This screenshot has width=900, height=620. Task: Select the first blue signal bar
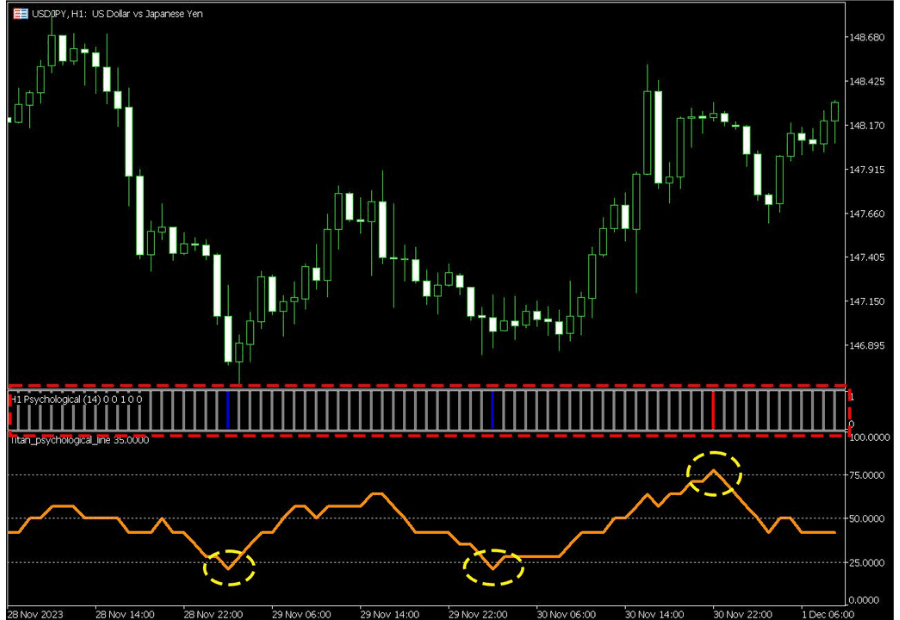[x=228, y=410]
